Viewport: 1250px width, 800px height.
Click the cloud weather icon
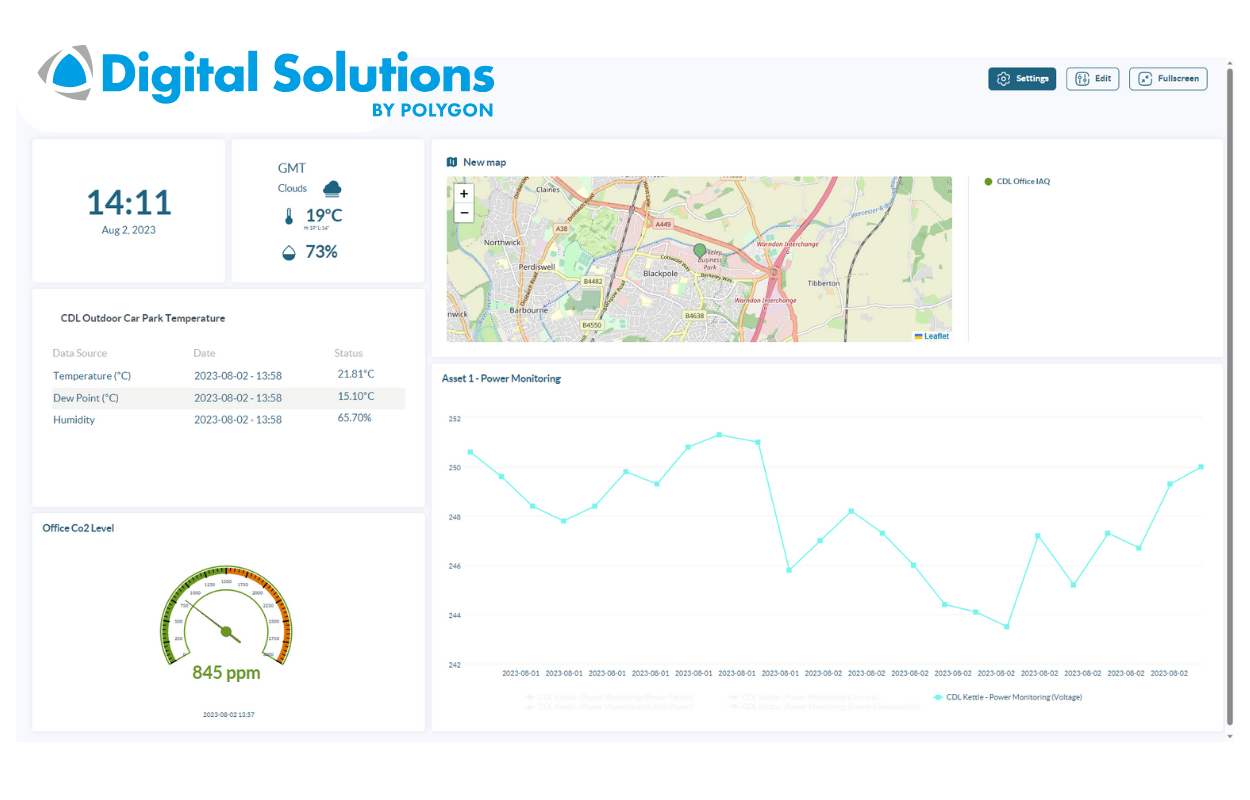pyautogui.click(x=332, y=188)
